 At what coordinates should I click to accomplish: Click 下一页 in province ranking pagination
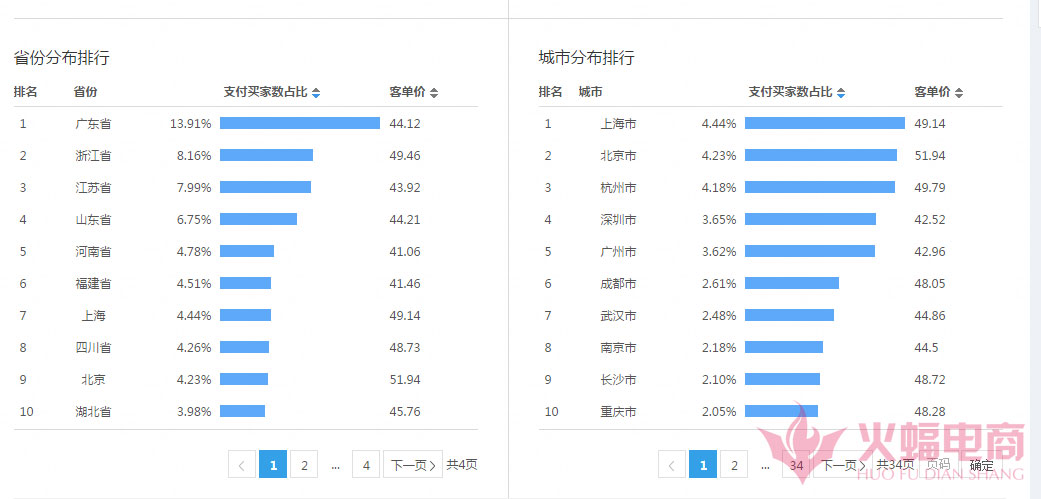click(413, 465)
